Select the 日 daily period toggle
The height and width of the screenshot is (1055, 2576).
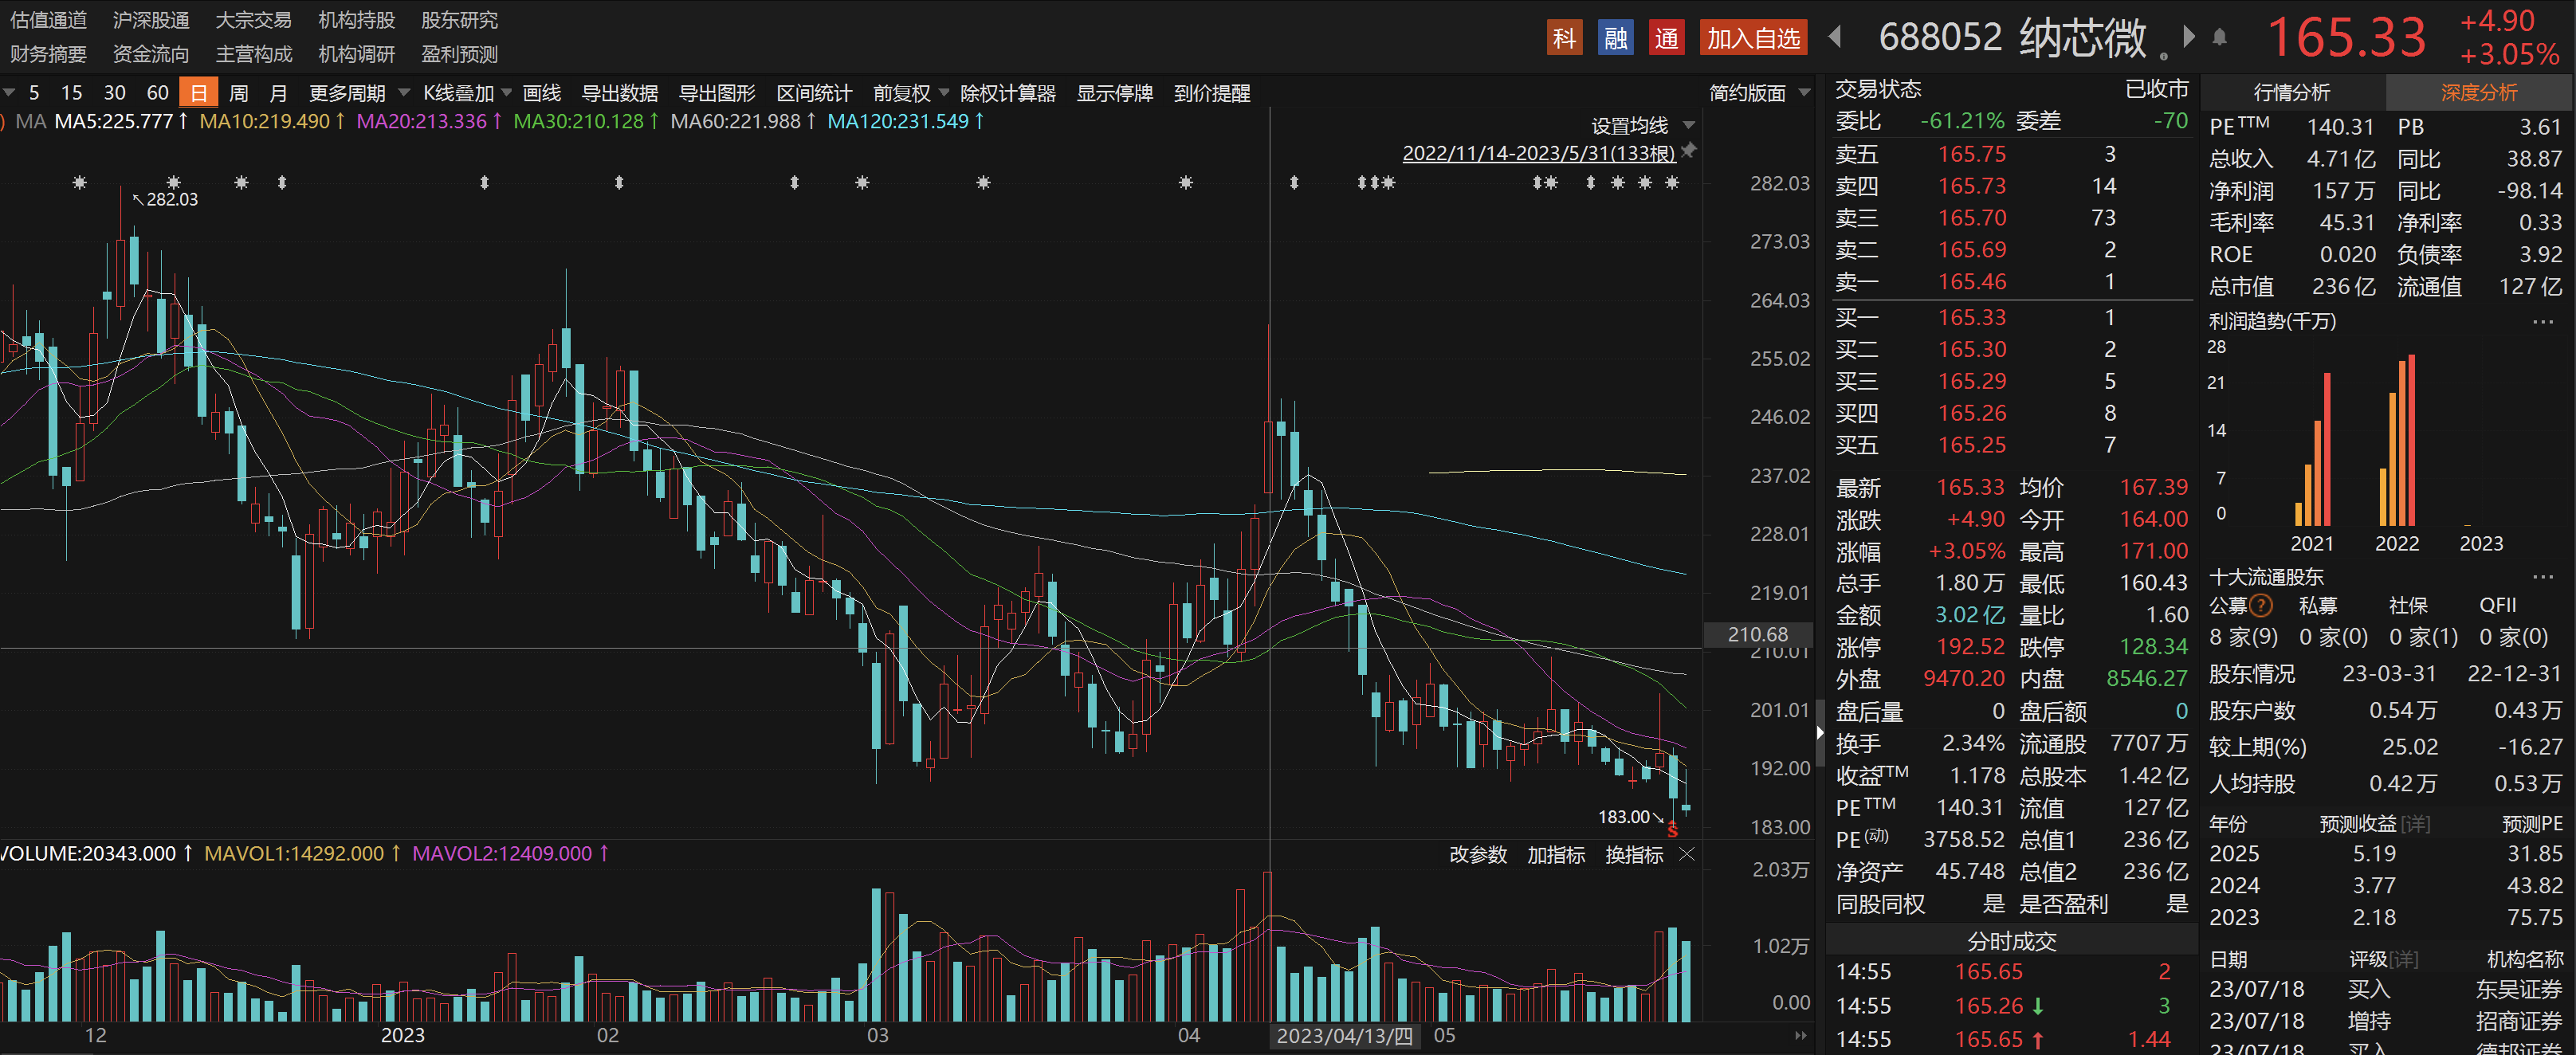coord(199,93)
